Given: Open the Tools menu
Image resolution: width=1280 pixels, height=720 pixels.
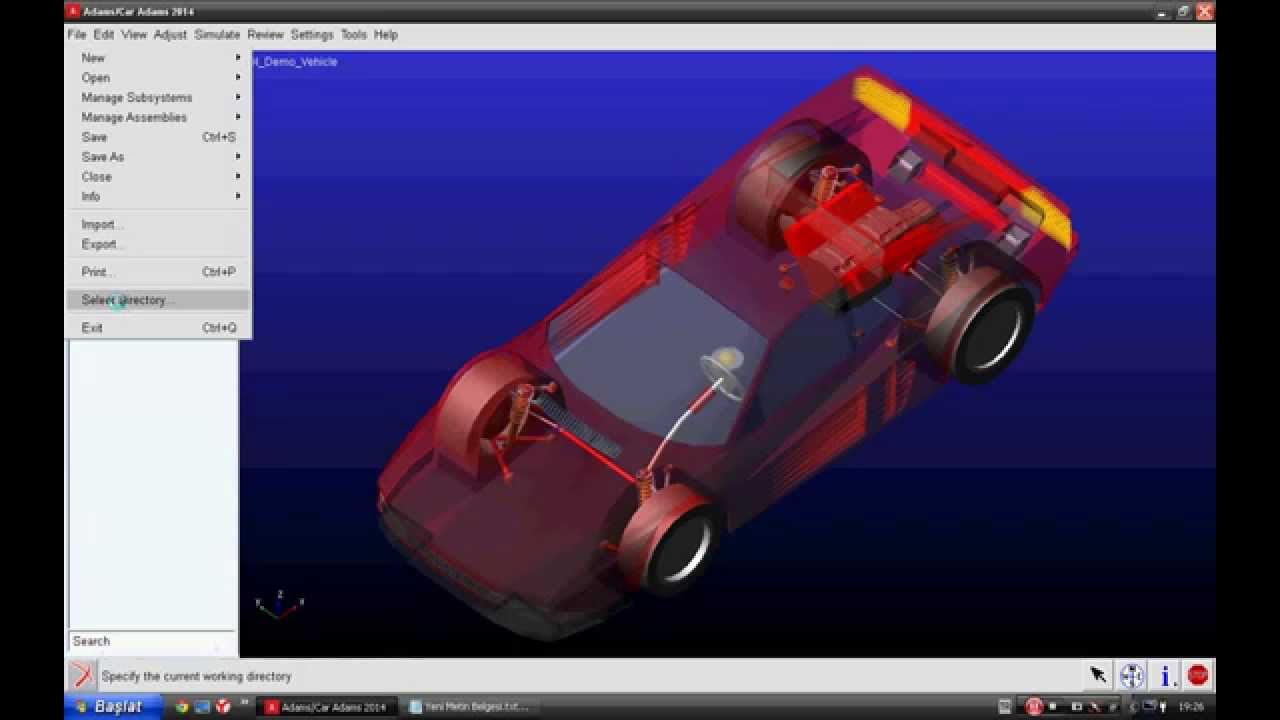Looking at the screenshot, I should [x=354, y=34].
